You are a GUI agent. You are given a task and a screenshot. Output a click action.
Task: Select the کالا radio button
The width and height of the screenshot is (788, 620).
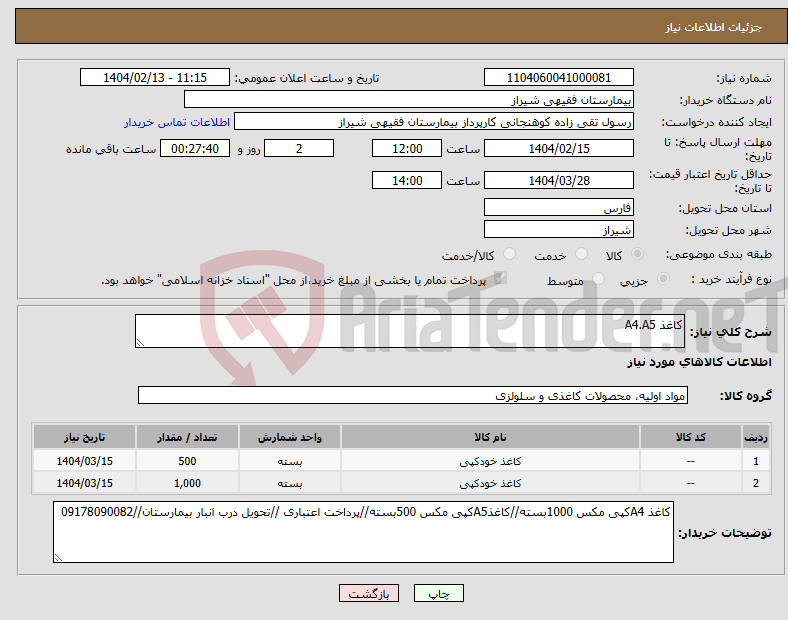(637, 254)
